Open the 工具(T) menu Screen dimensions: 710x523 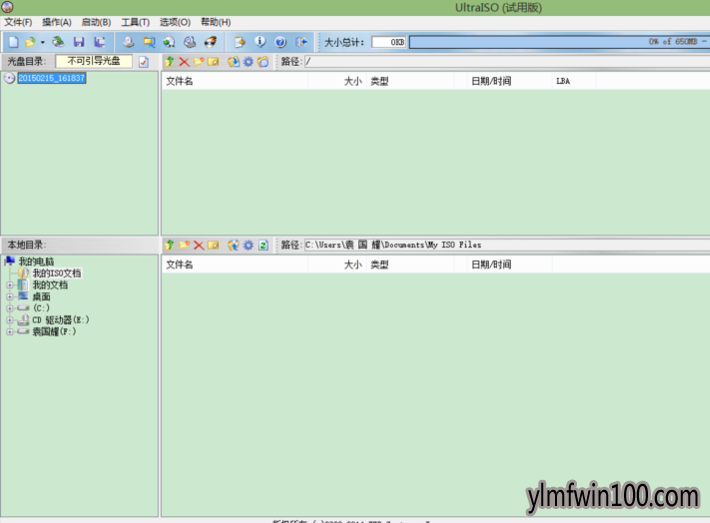(135, 22)
